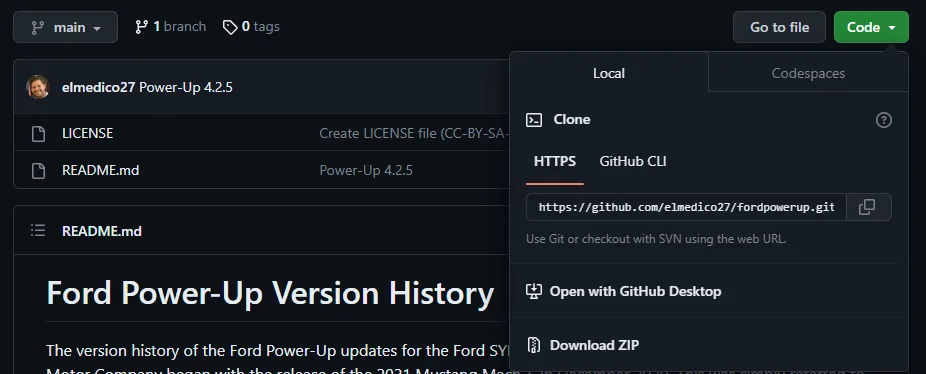The image size is (926, 374).
Task: View the 0 tags link
Action: pos(251,27)
